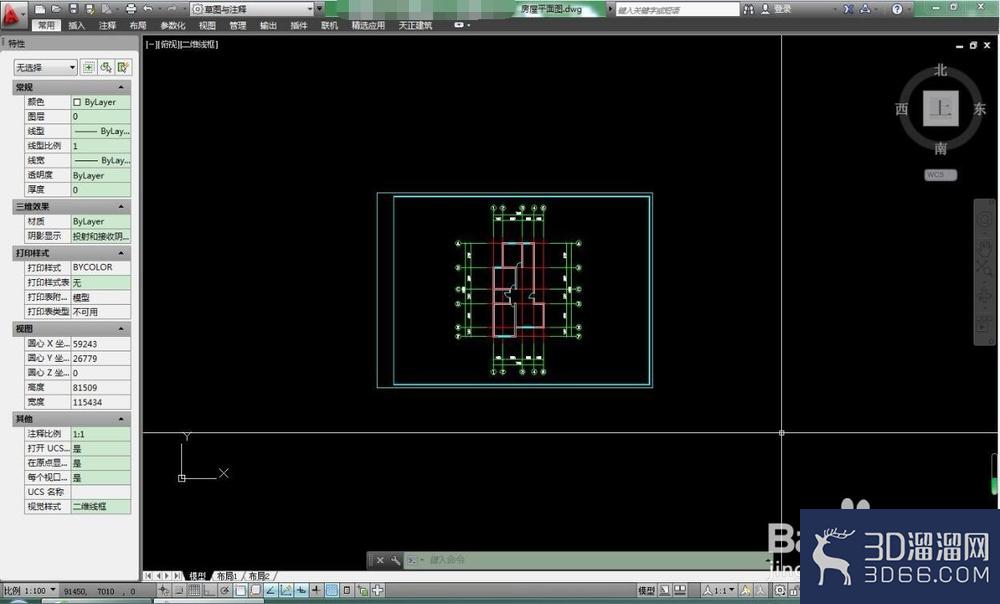Toggle Show Lineweight in status bar
This screenshot has height=604, width=1000.
tap(316, 590)
